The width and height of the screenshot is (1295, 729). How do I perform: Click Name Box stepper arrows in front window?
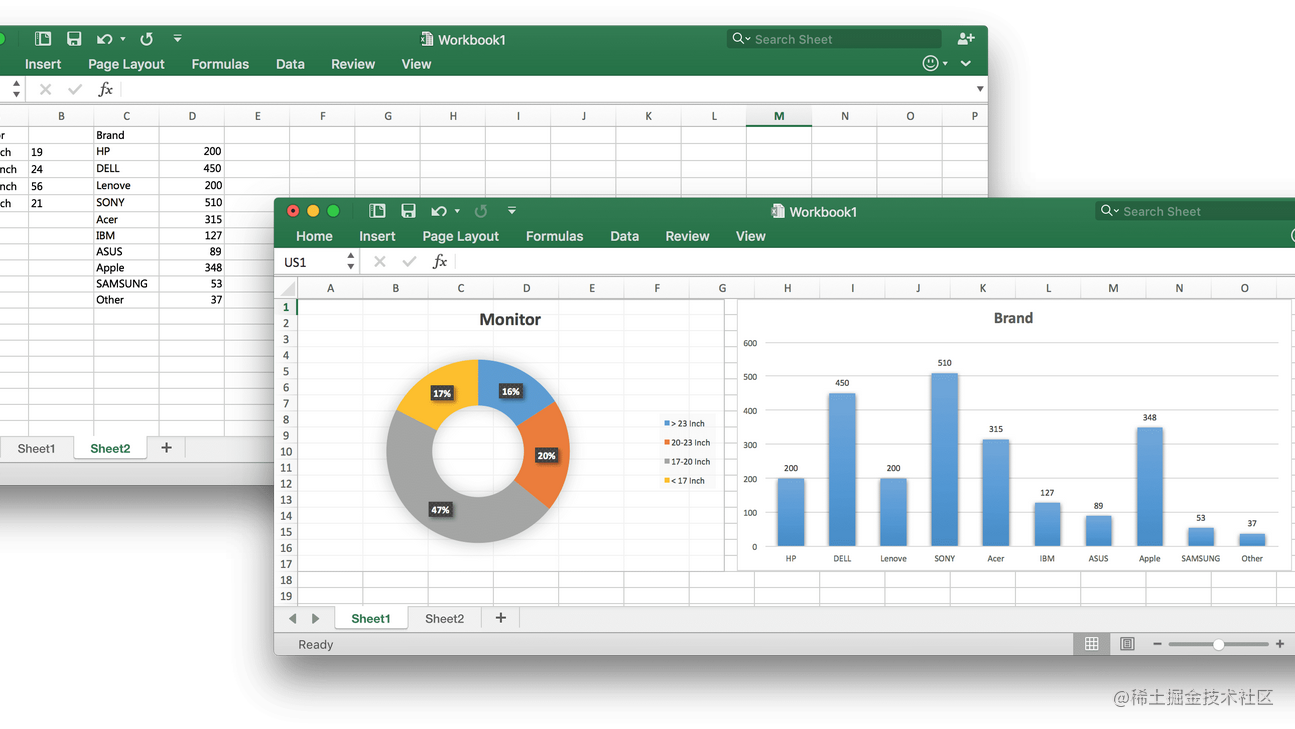point(351,262)
